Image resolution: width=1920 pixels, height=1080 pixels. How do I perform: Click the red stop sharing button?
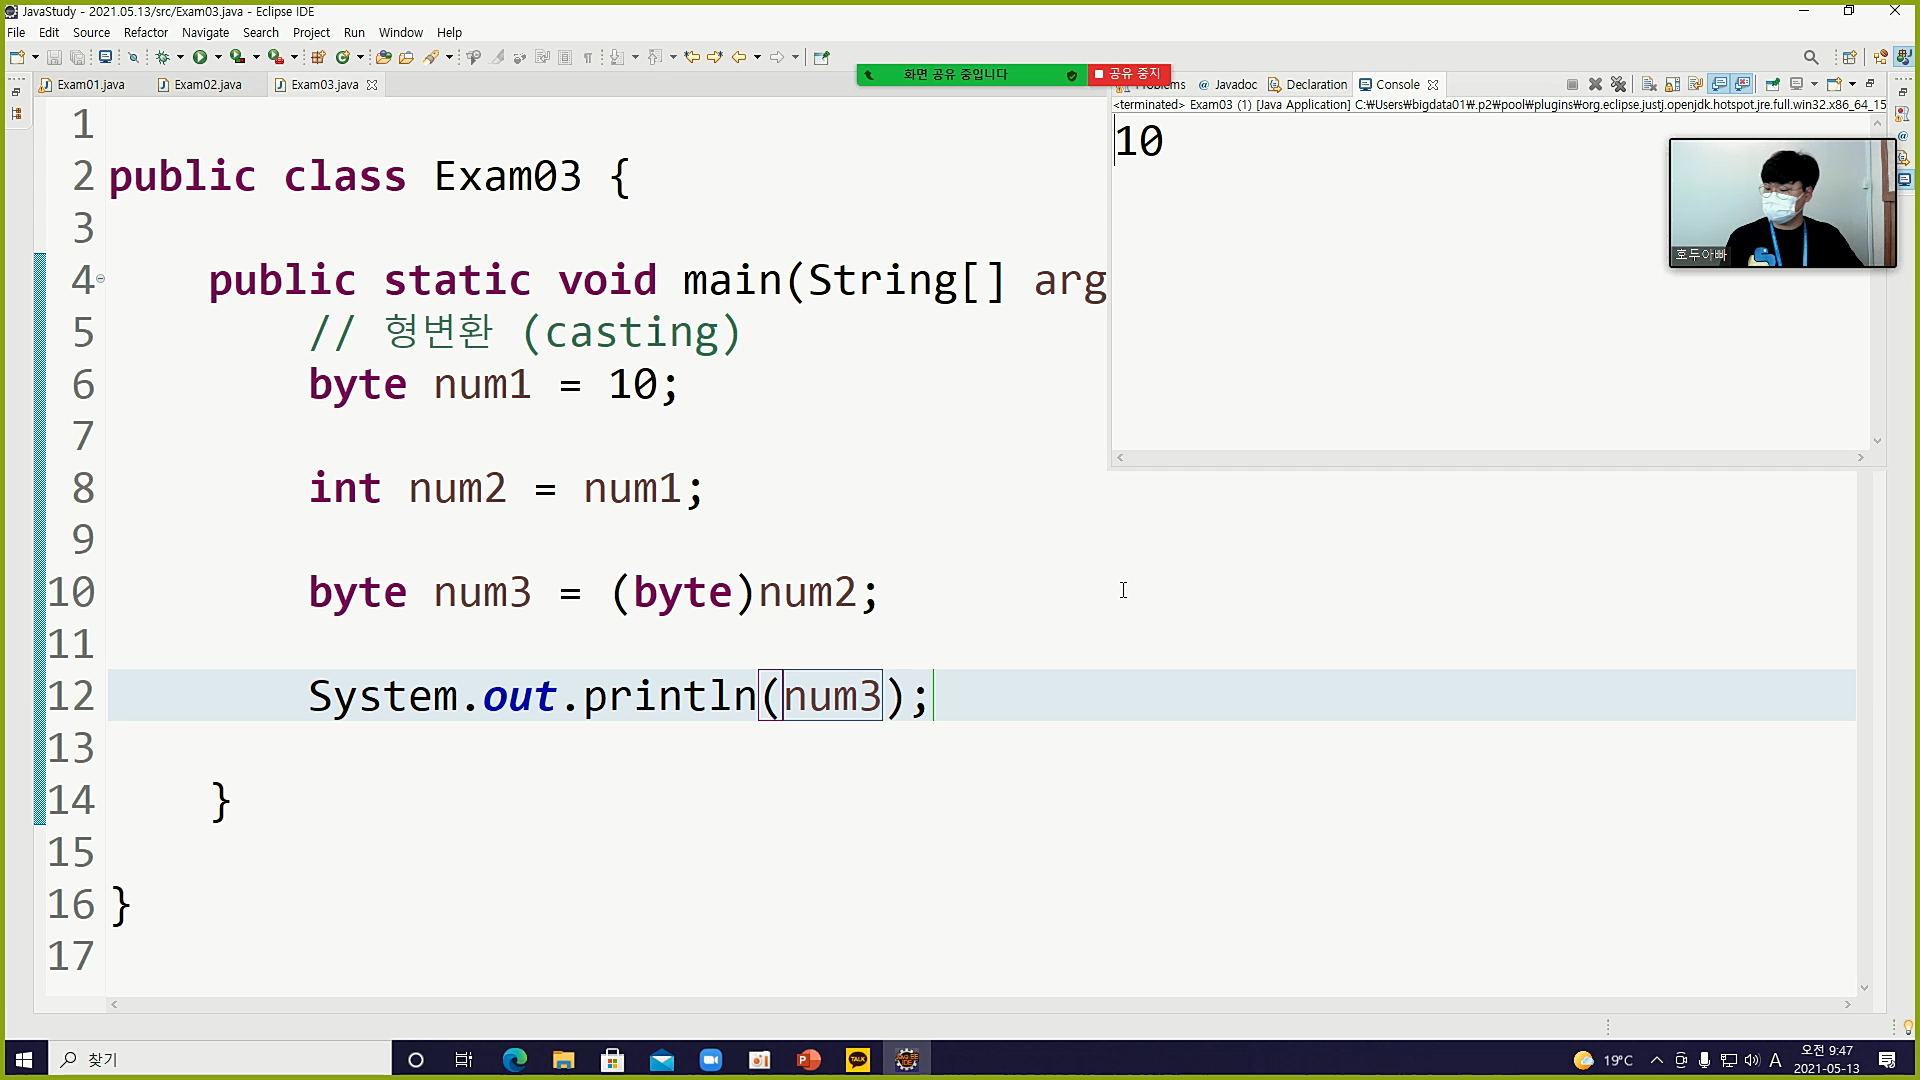pos(1128,74)
